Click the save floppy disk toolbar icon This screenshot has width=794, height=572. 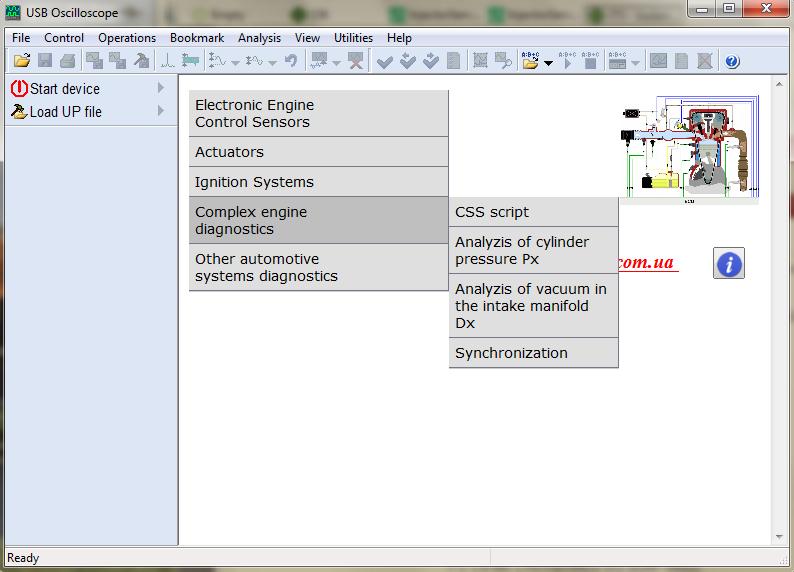[44, 61]
